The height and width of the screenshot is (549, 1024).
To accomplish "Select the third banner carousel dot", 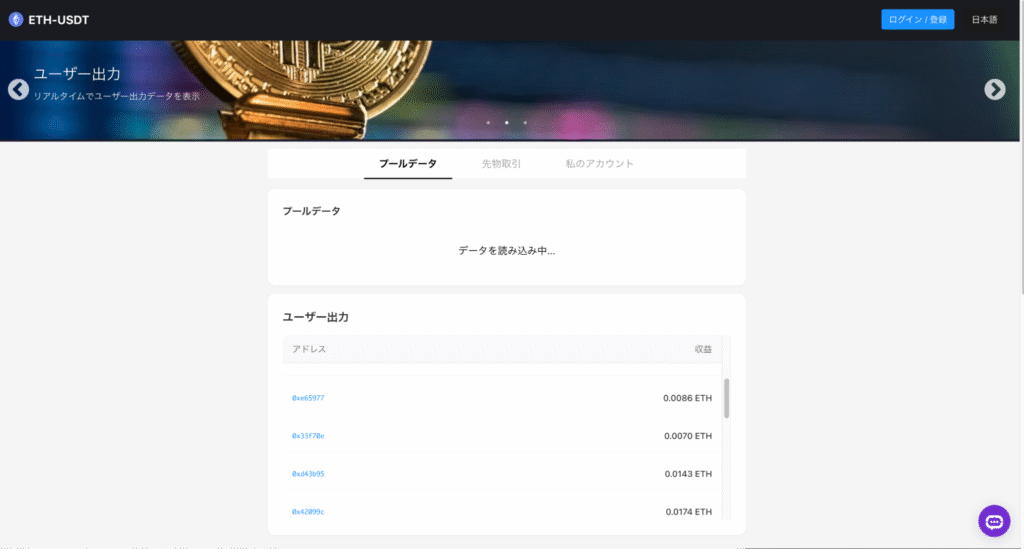I will pos(524,123).
